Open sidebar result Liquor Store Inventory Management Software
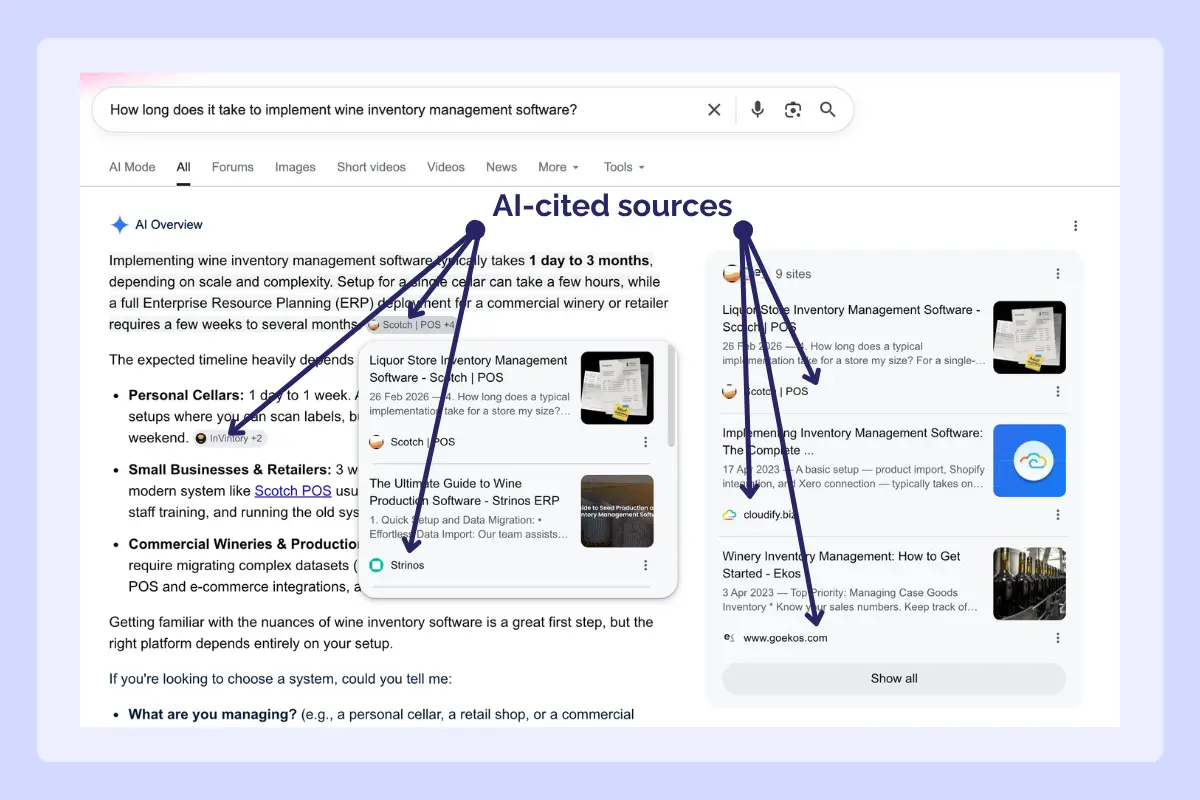Viewport: 1200px width, 800px height. (852, 319)
